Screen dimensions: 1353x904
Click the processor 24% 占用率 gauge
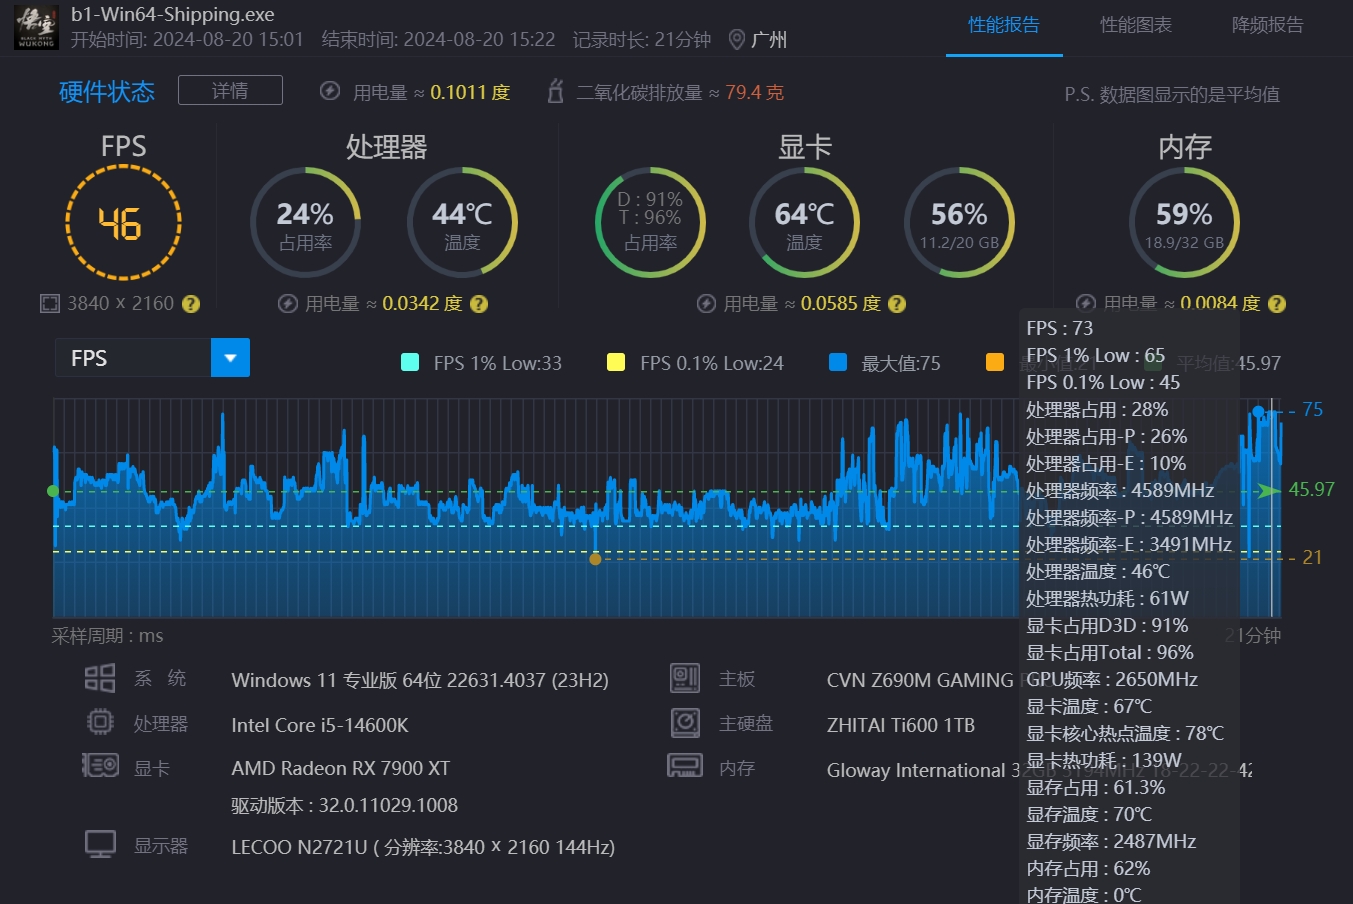pos(305,222)
